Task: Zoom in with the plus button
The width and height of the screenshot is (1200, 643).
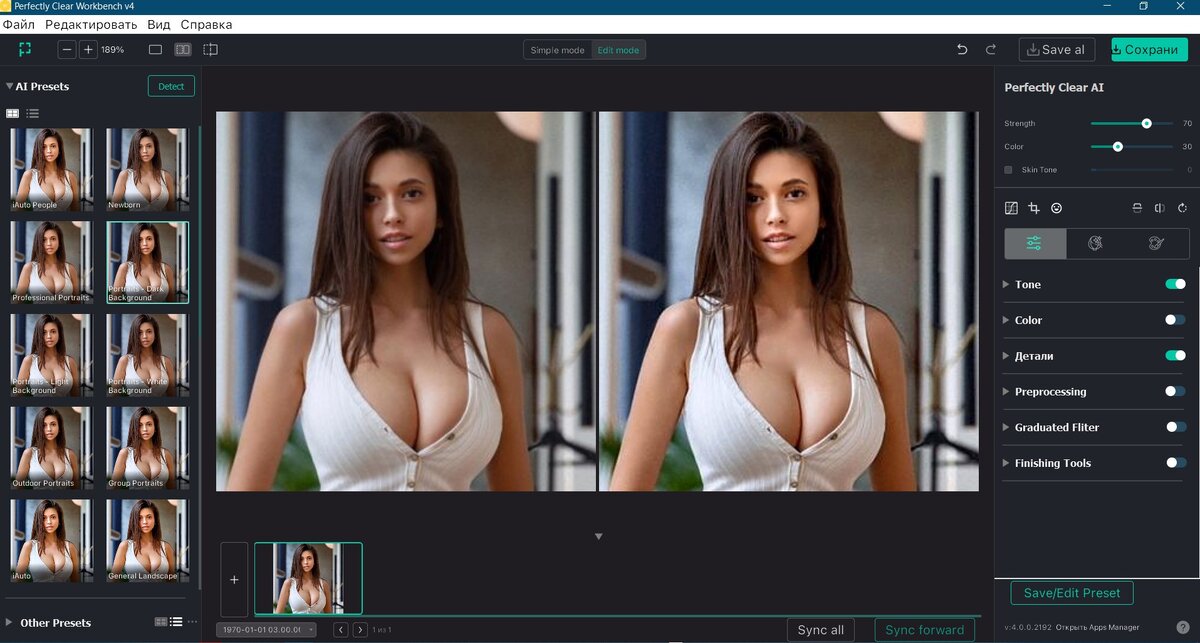Action: tap(88, 49)
